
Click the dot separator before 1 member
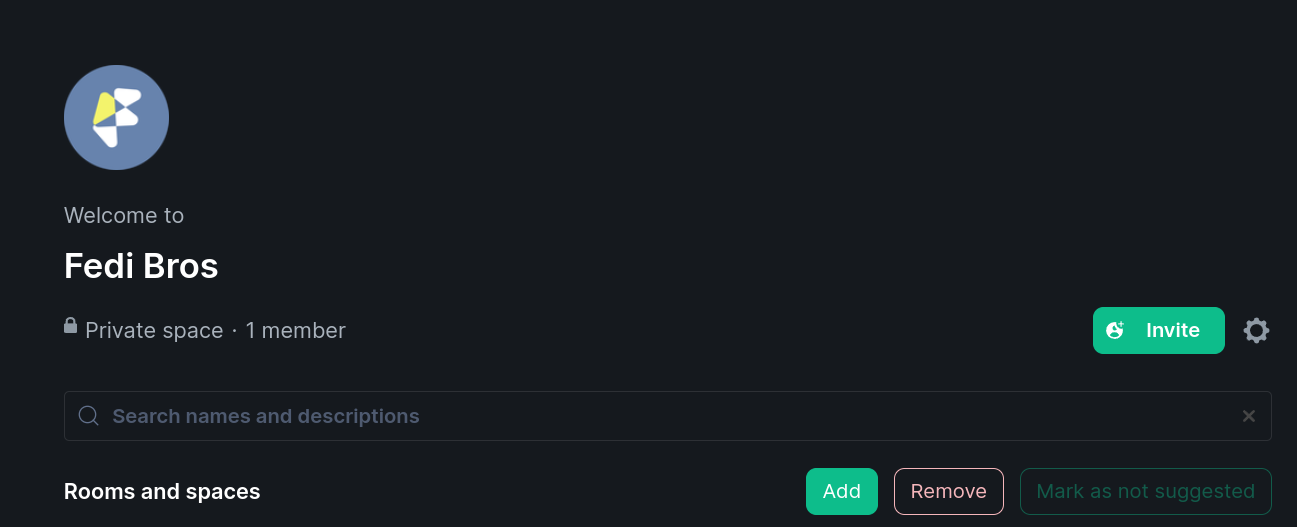coord(234,331)
